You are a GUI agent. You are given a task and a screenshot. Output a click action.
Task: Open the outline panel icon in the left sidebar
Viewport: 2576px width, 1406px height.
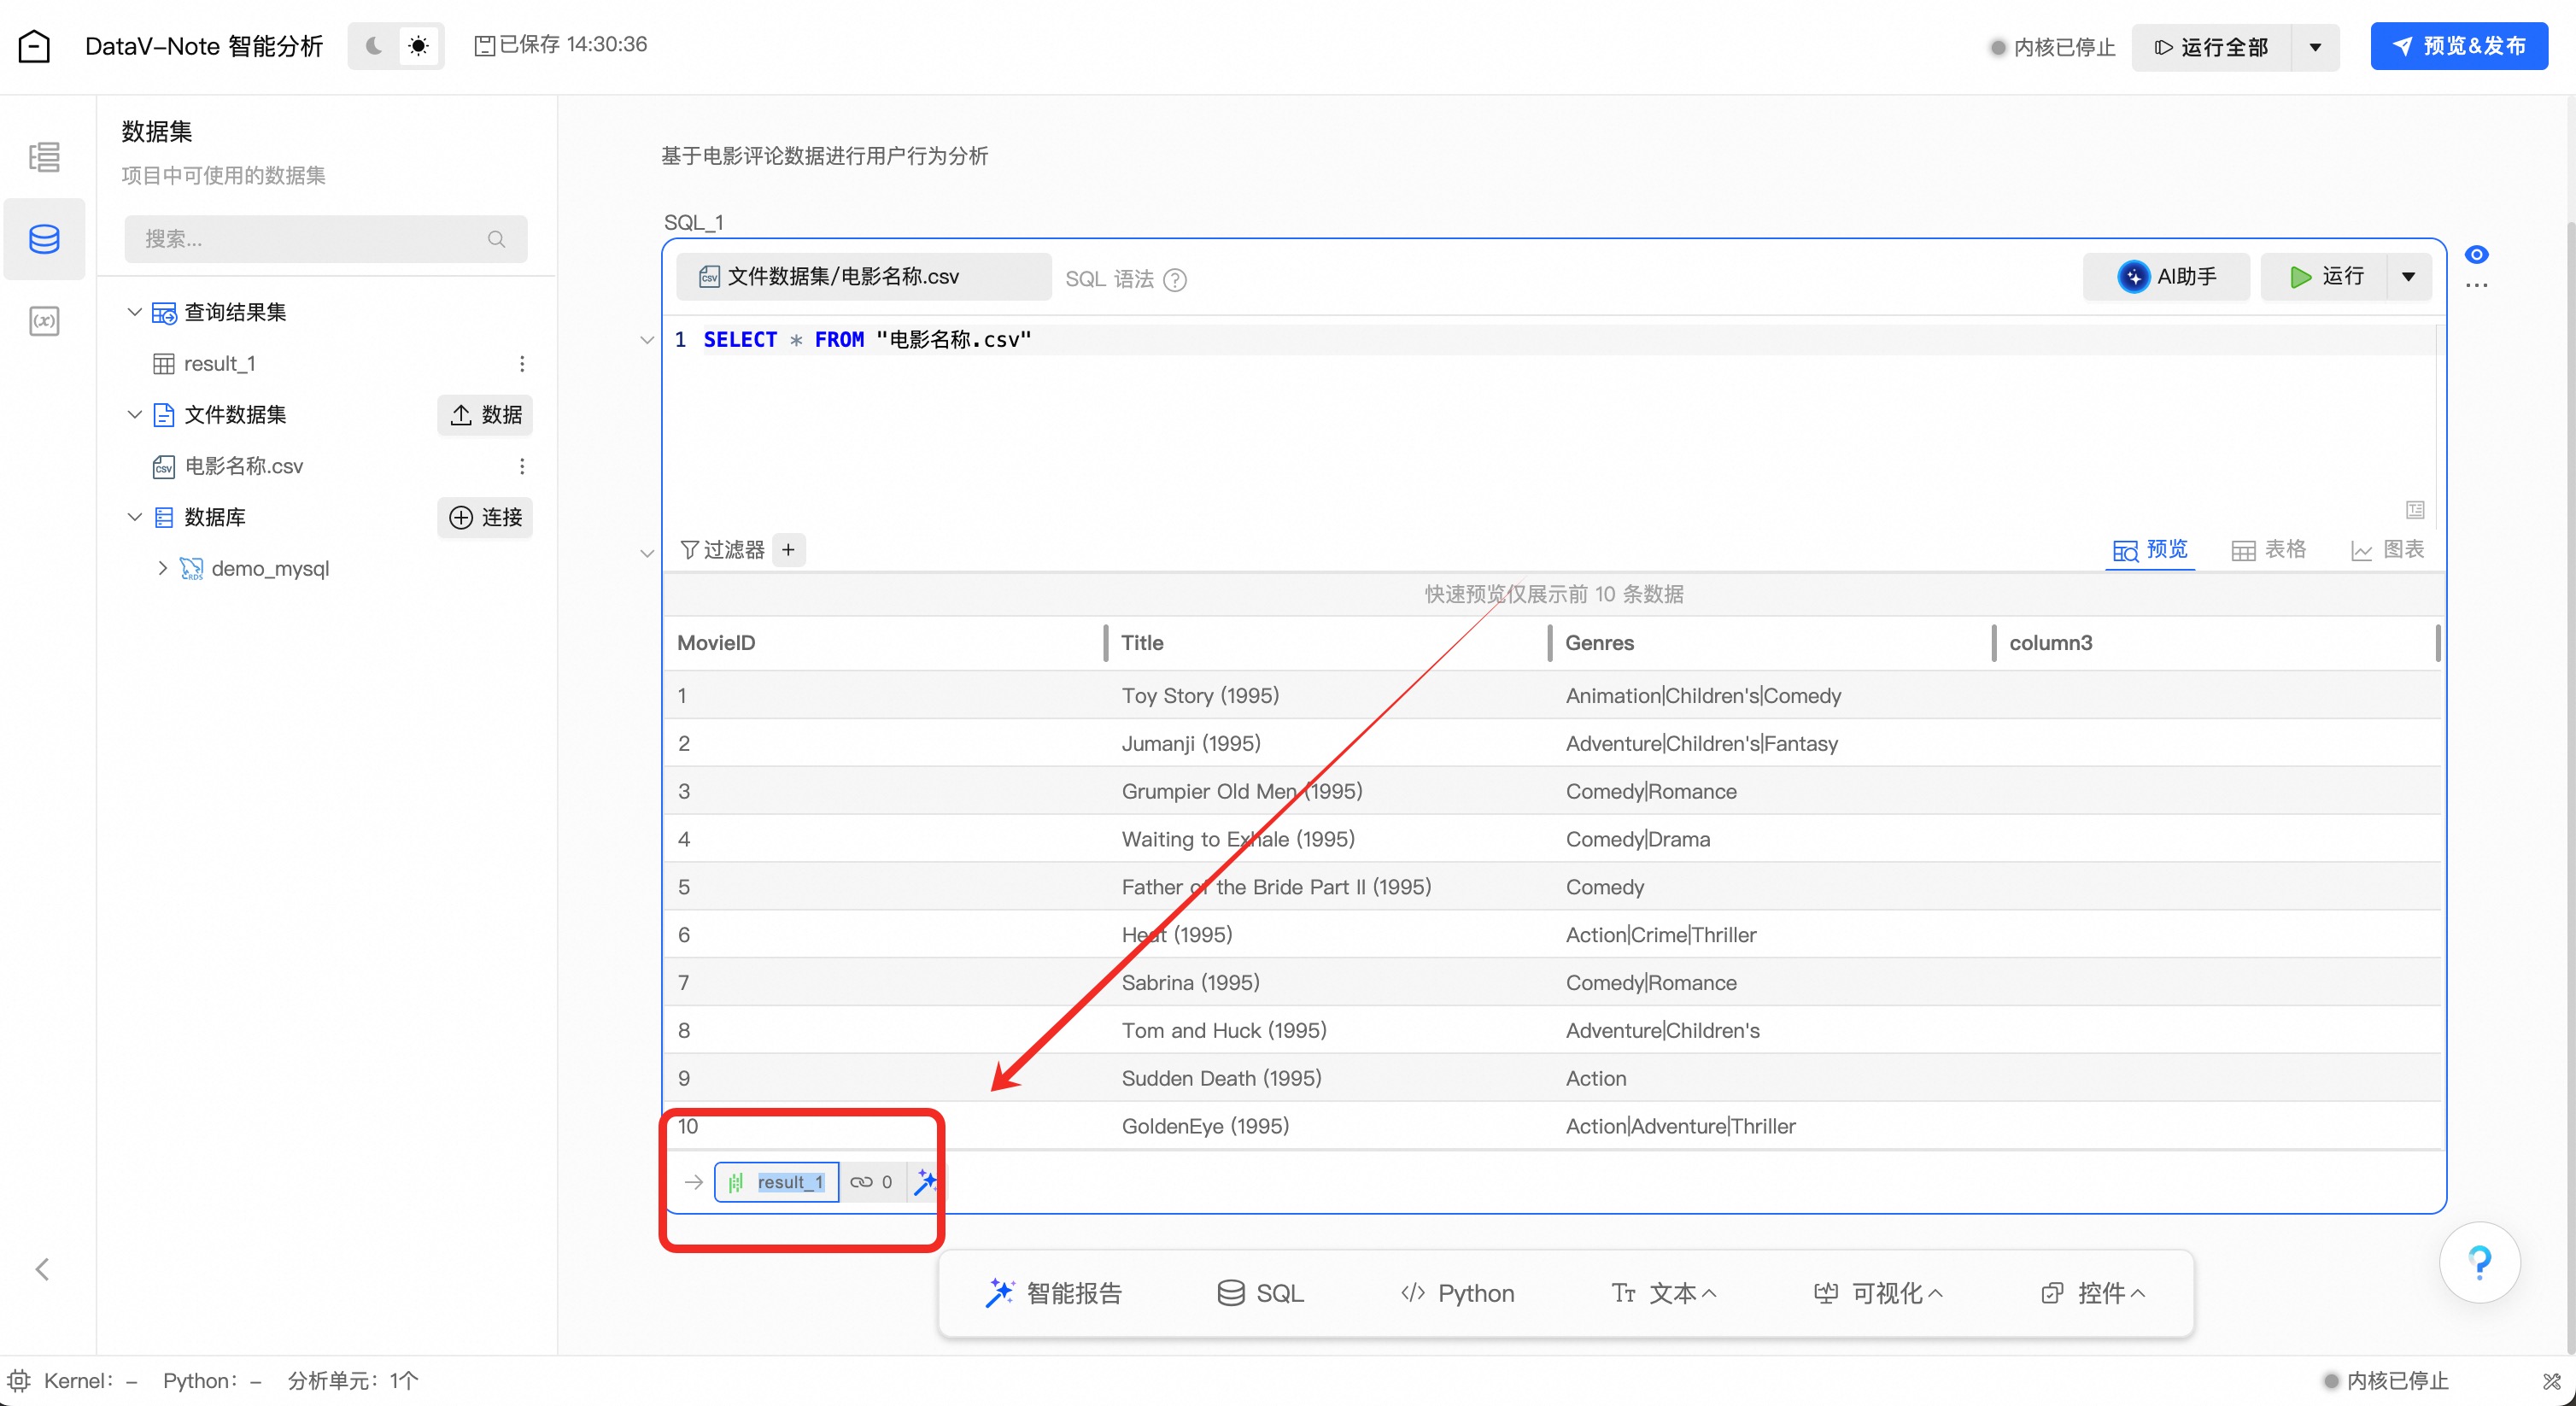pos(44,157)
